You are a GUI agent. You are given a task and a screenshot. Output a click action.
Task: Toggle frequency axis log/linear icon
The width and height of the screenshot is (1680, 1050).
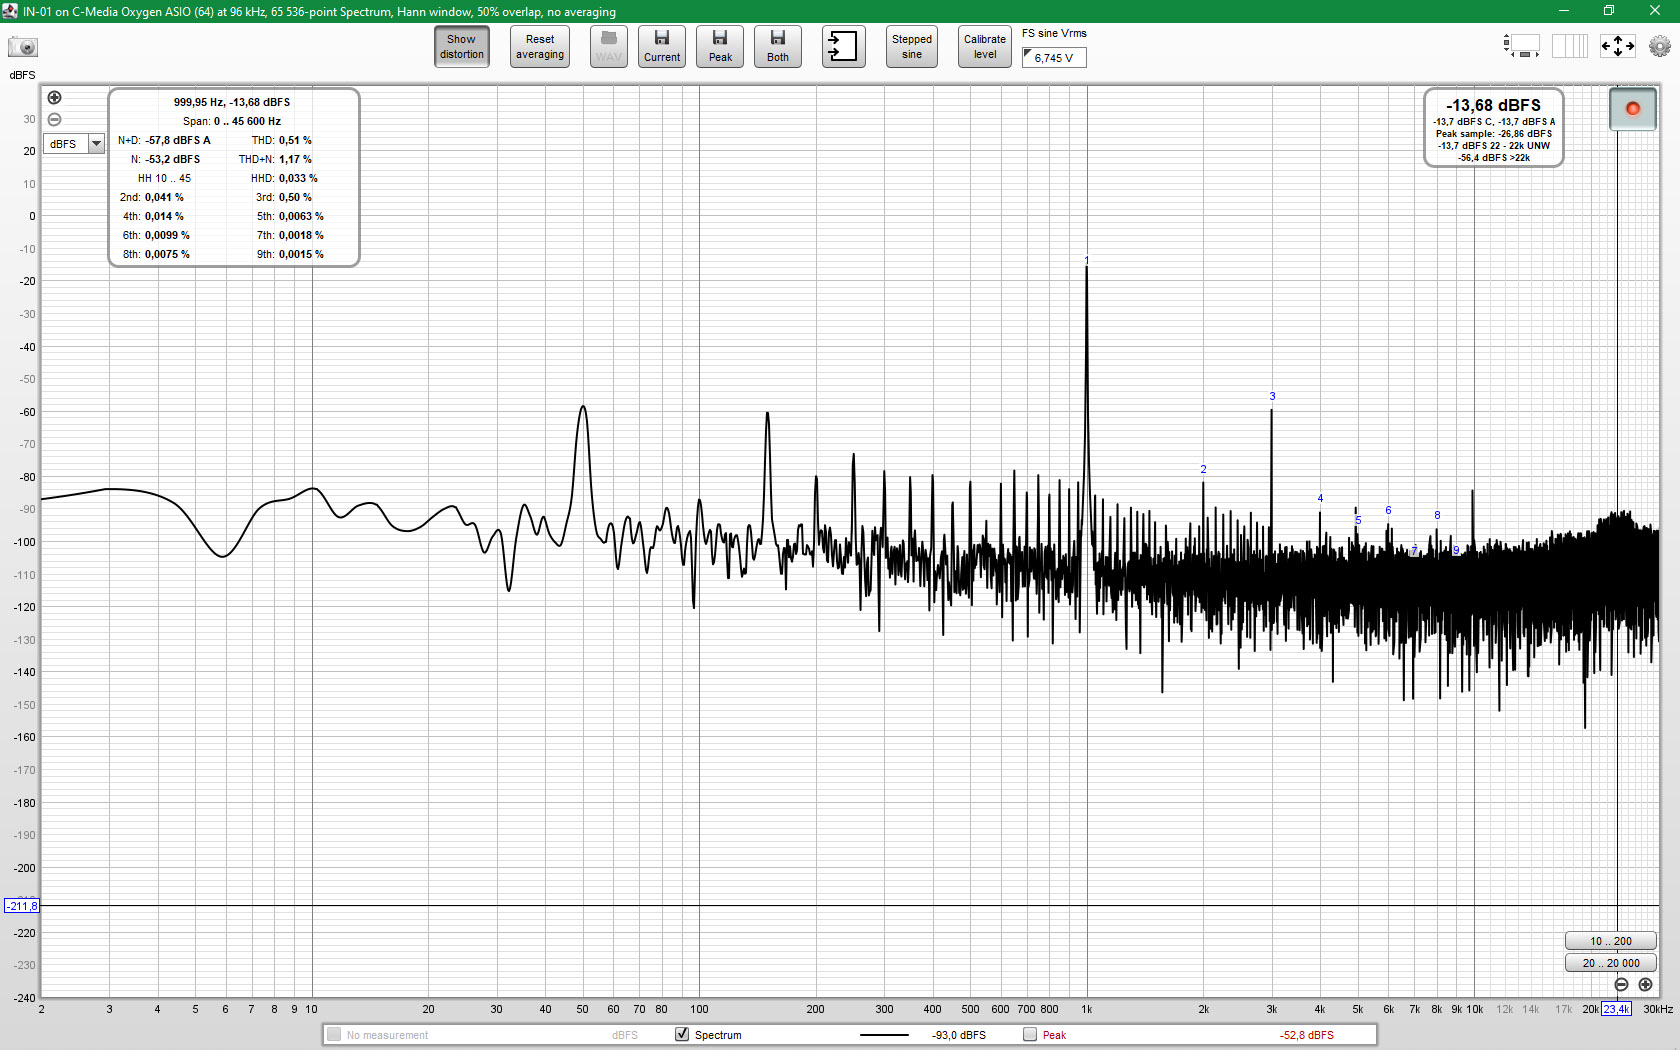coord(1570,46)
